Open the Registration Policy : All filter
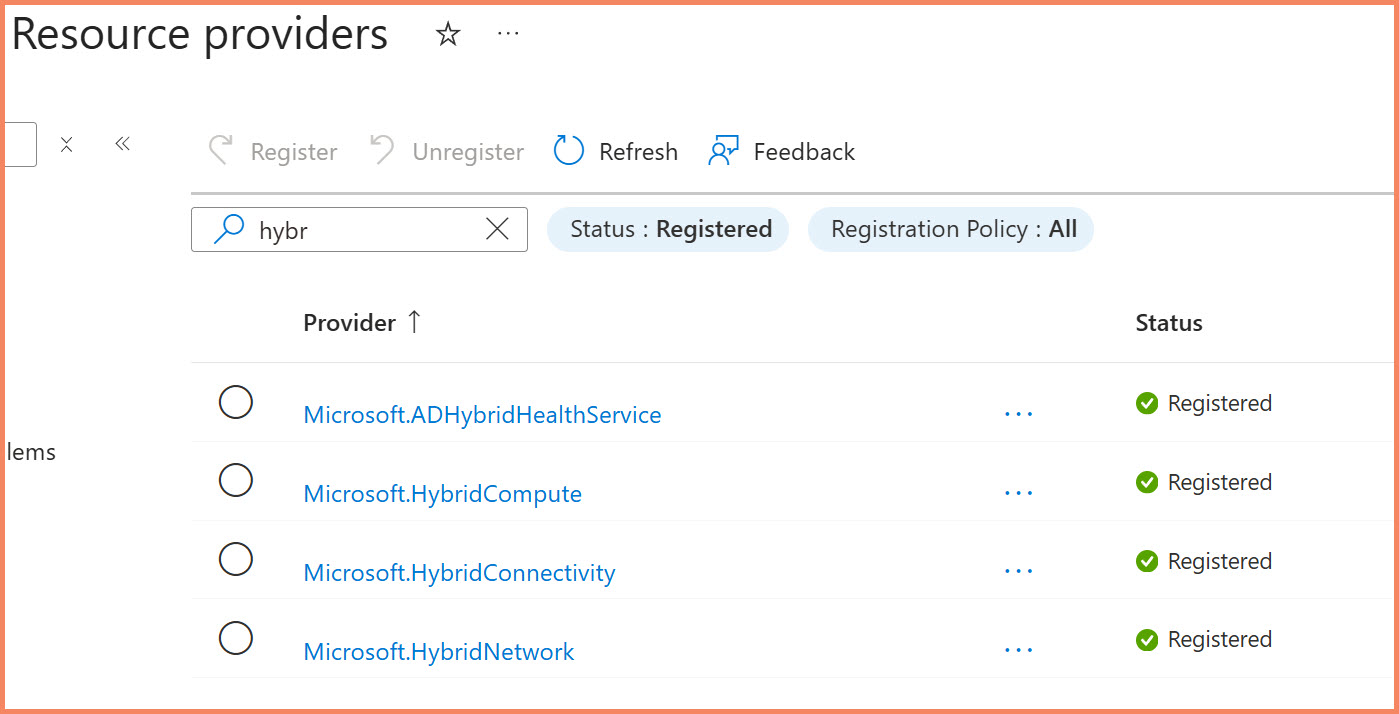The height and width of the screenshot is (714, 1399). (x=951, y=230)
